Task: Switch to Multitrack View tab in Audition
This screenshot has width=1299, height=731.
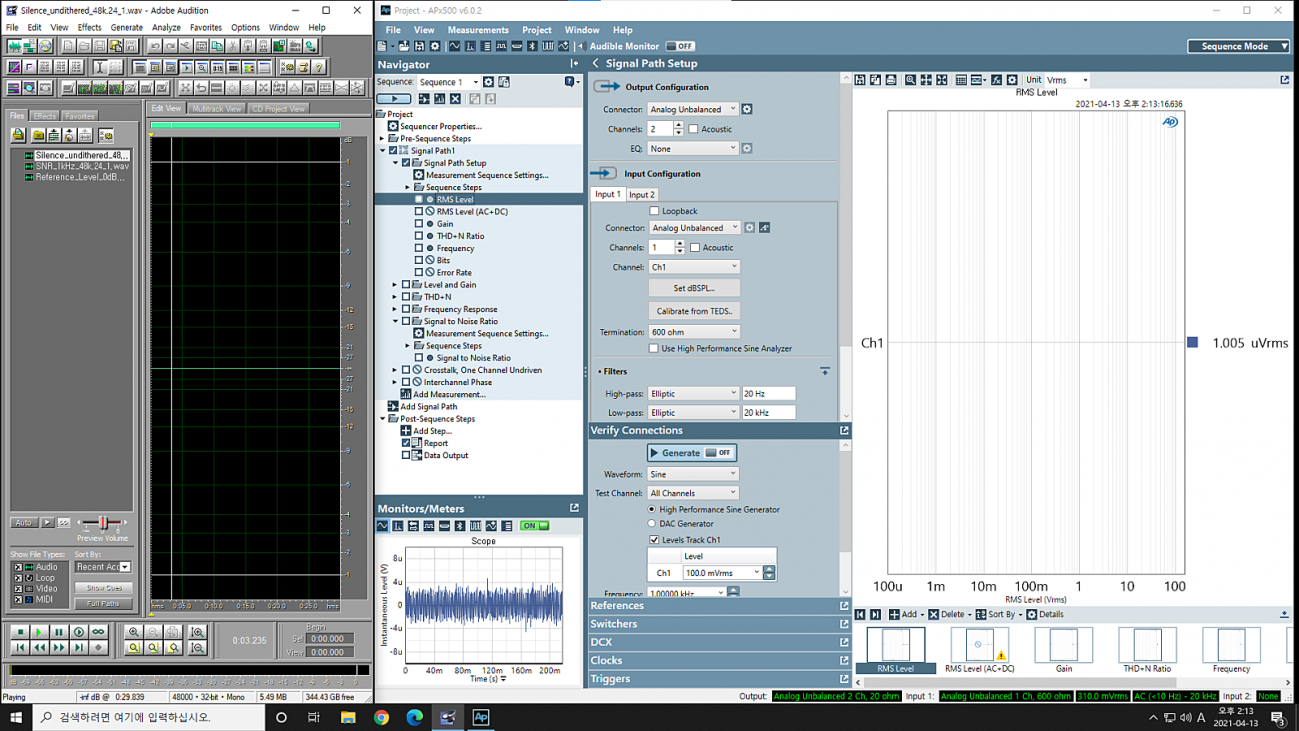Action: [216, 108]
